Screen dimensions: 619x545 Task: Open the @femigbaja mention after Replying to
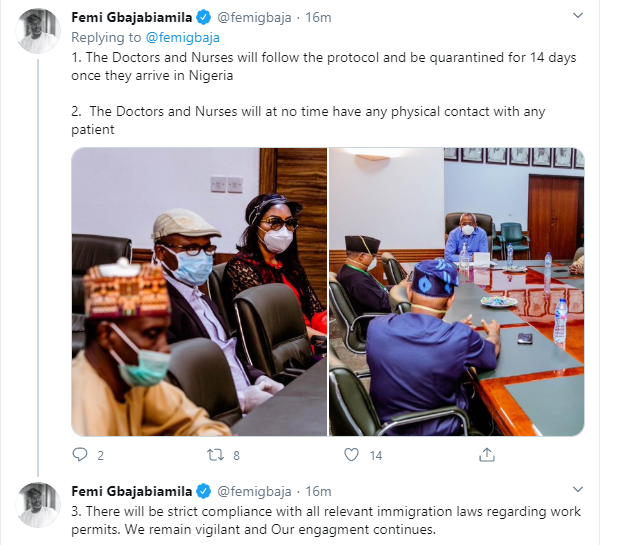point(182,37)
